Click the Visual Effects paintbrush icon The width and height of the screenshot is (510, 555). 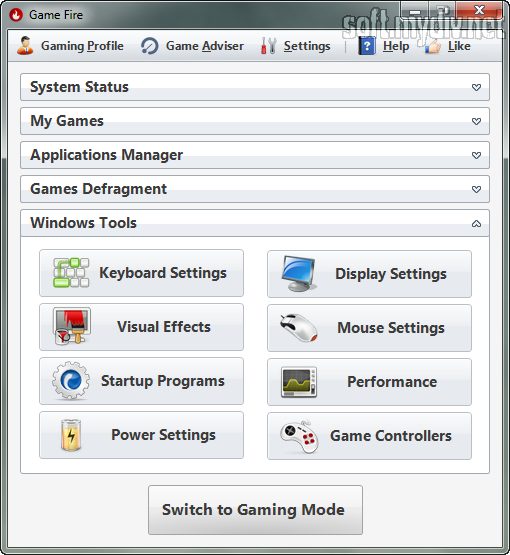coord(72,326)
